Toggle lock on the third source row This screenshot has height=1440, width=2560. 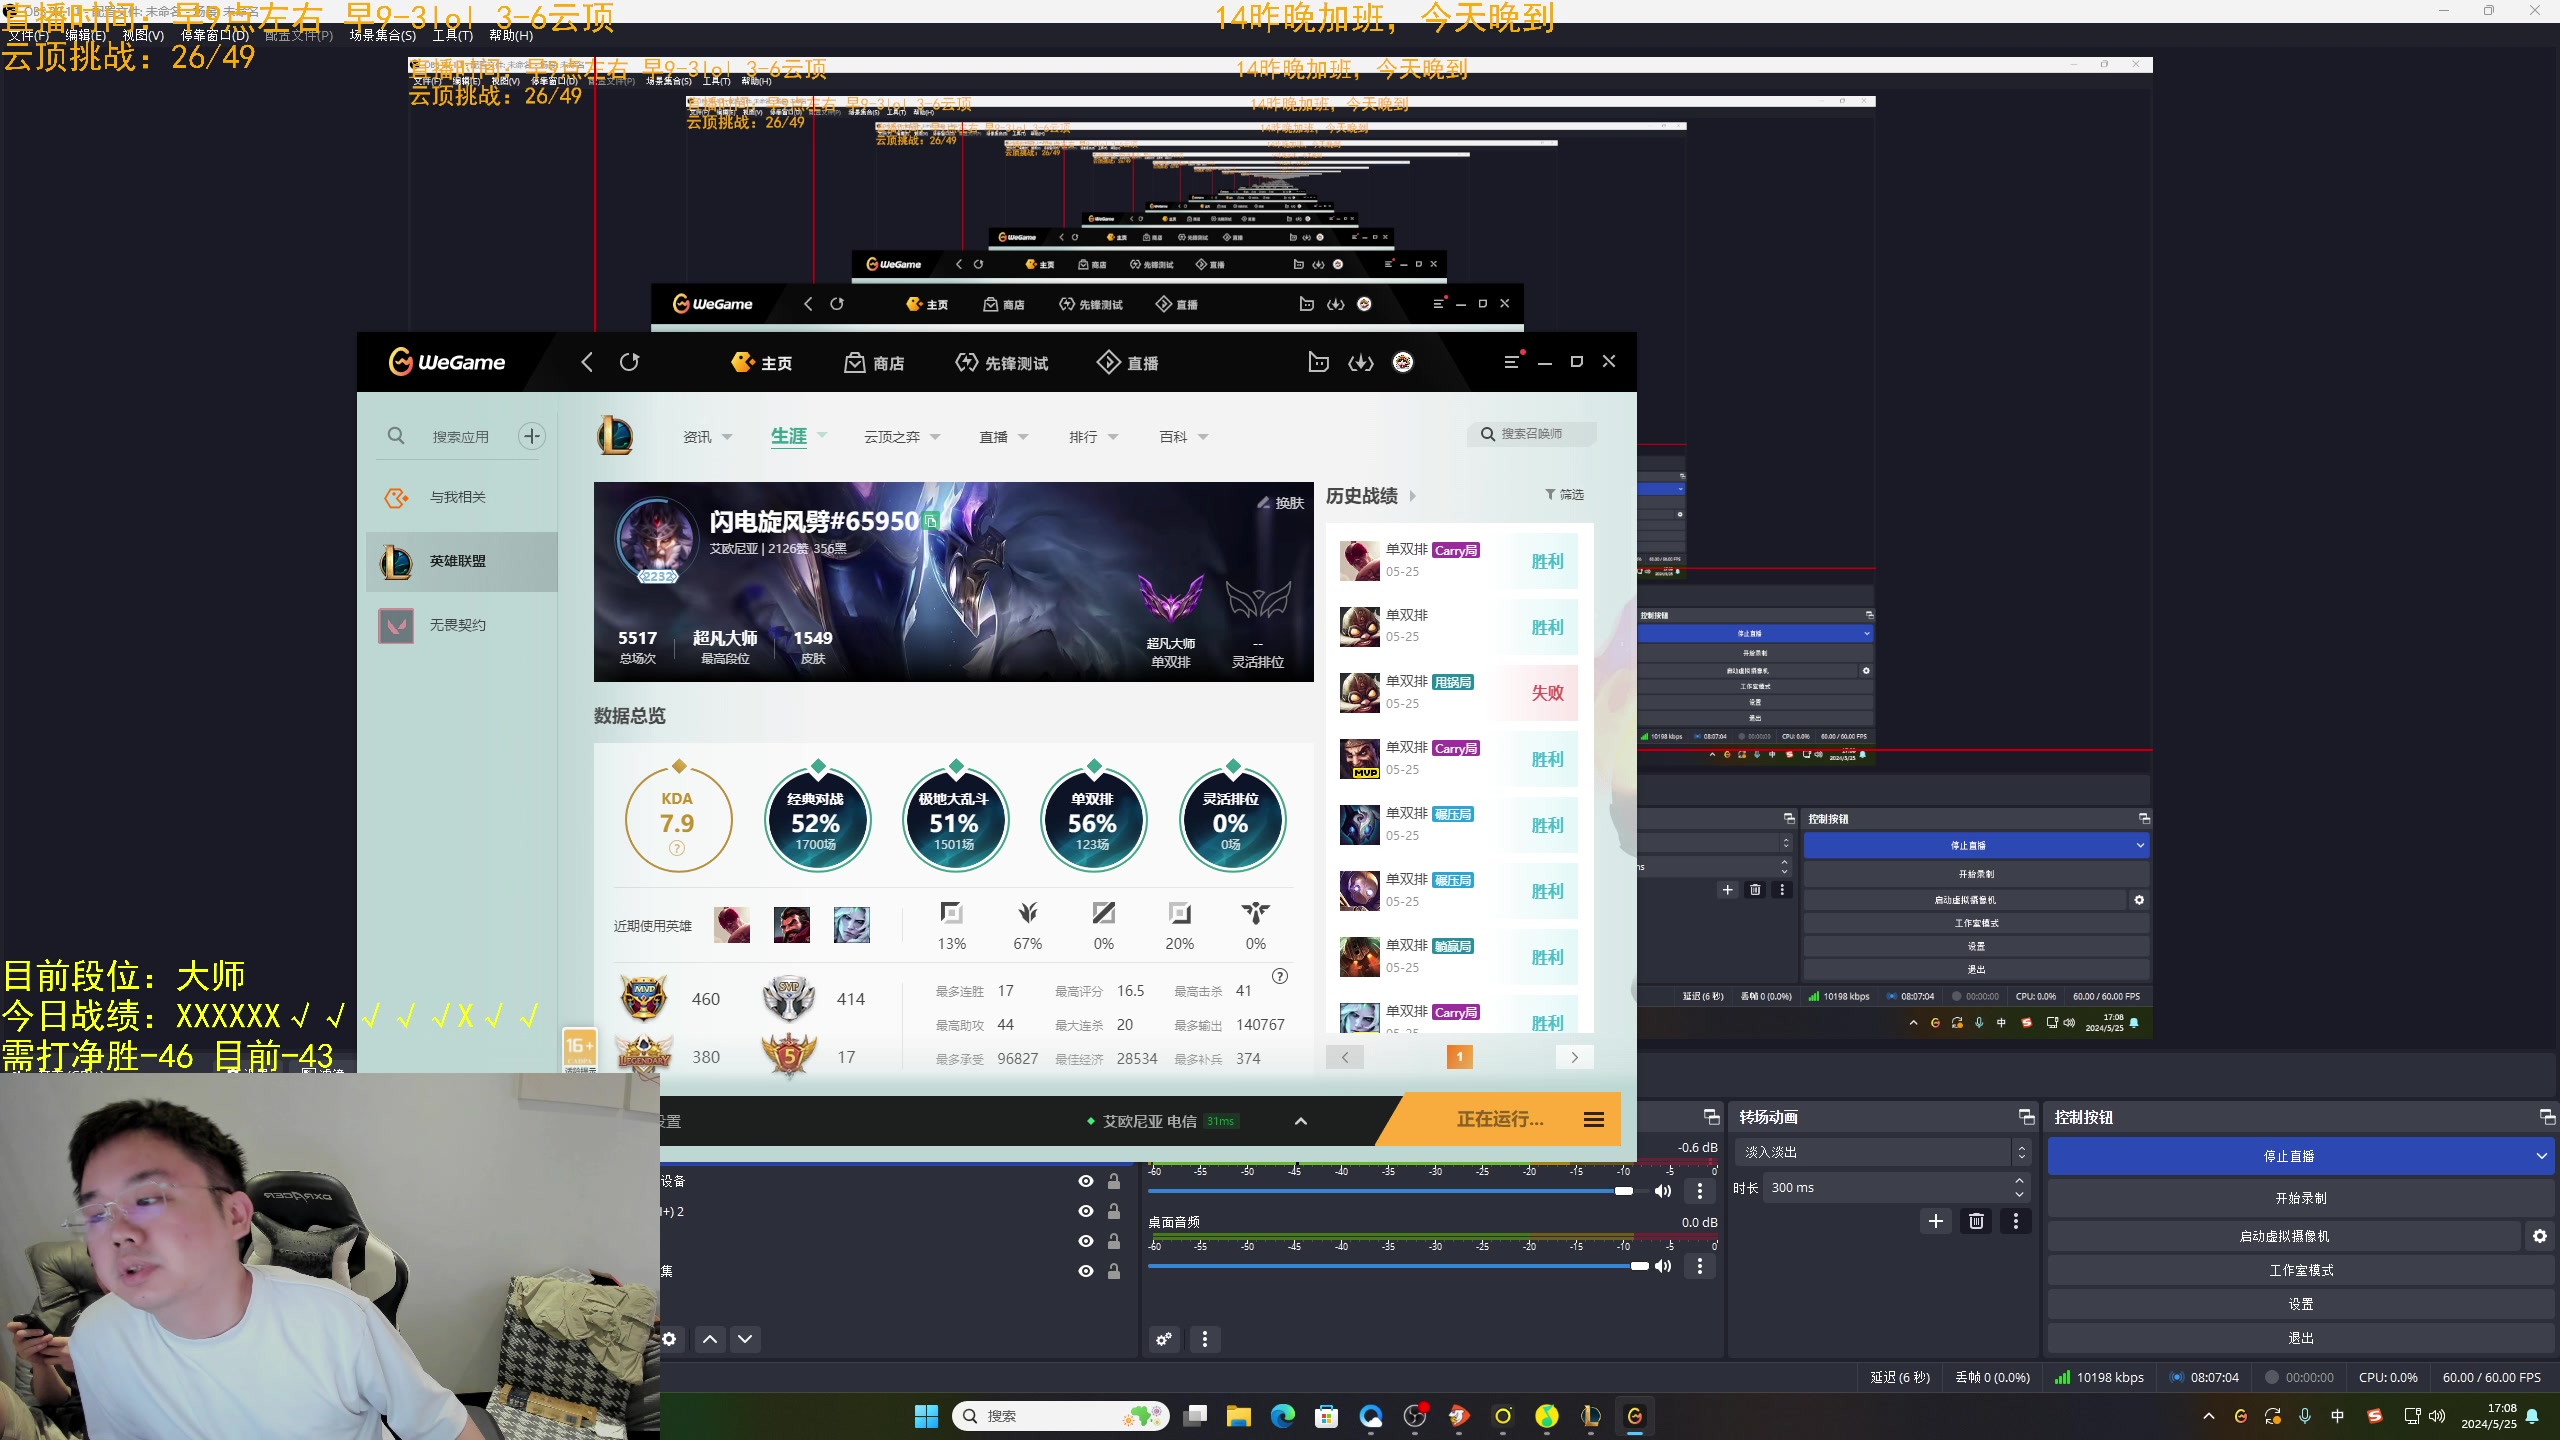click(1114, 1241)
